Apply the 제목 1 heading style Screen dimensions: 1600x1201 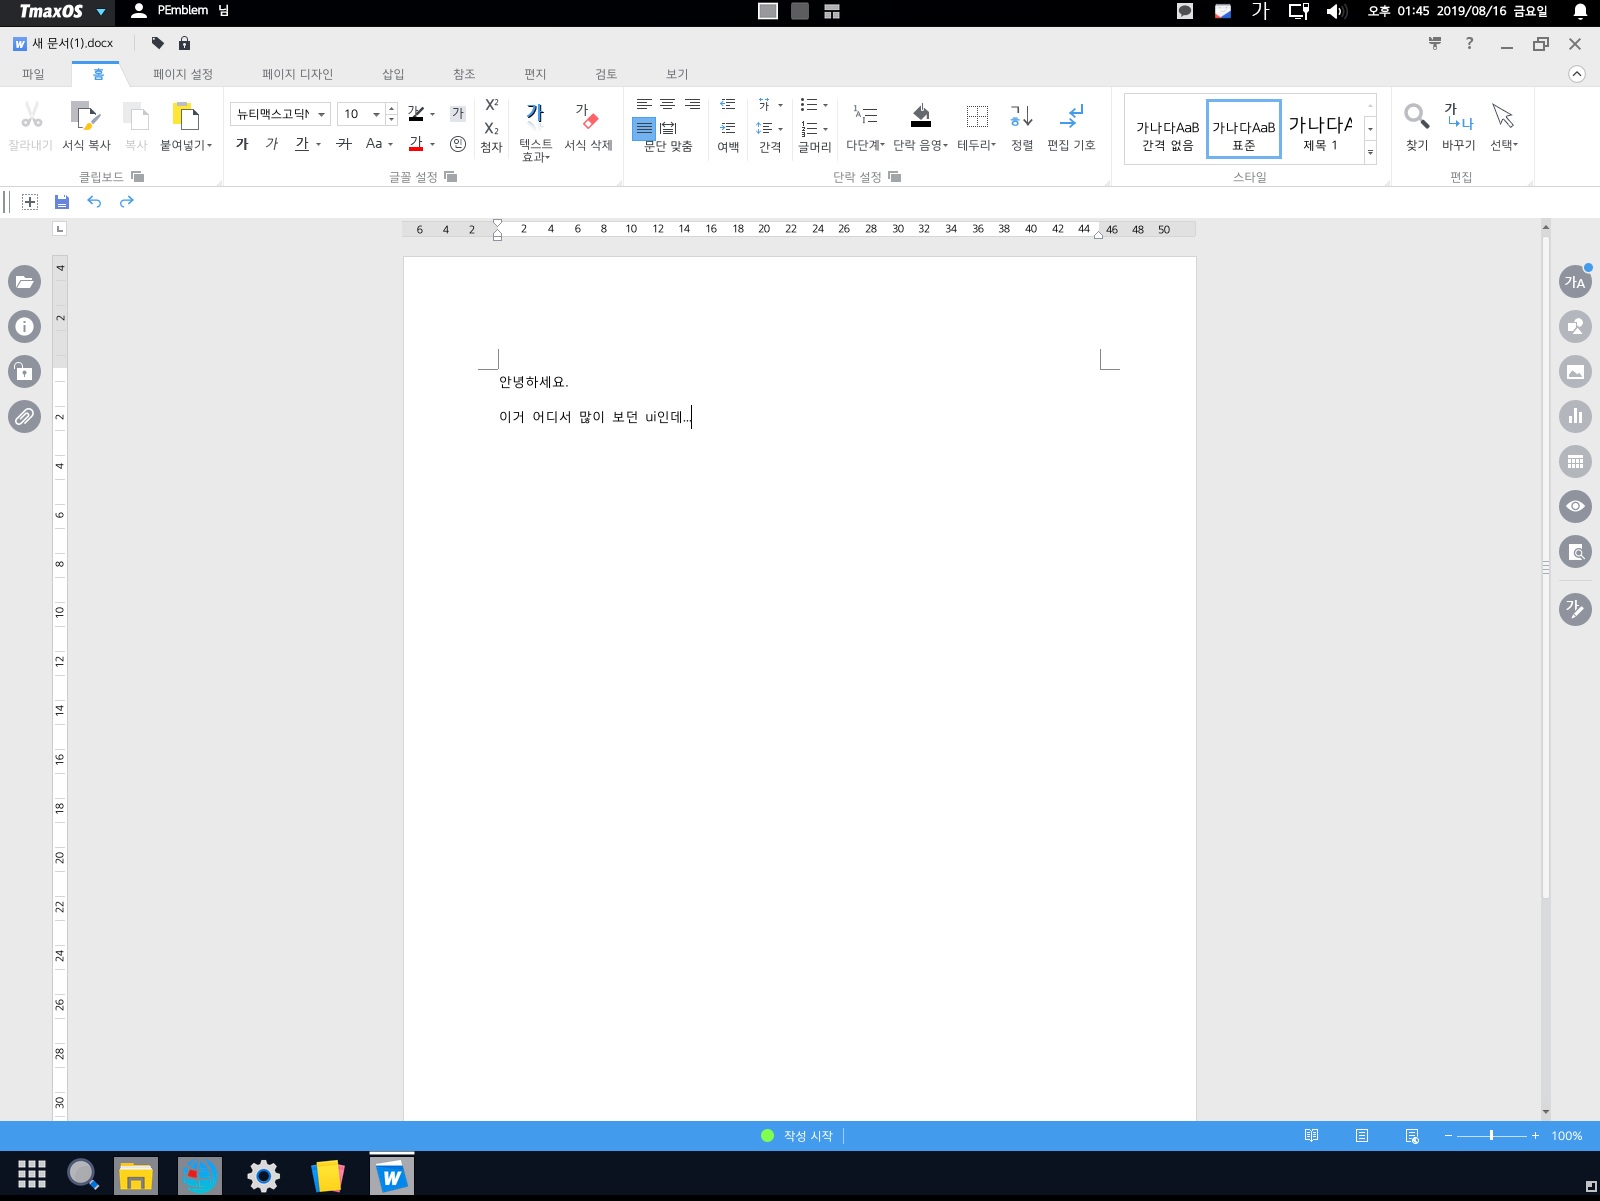point(1320,129)
